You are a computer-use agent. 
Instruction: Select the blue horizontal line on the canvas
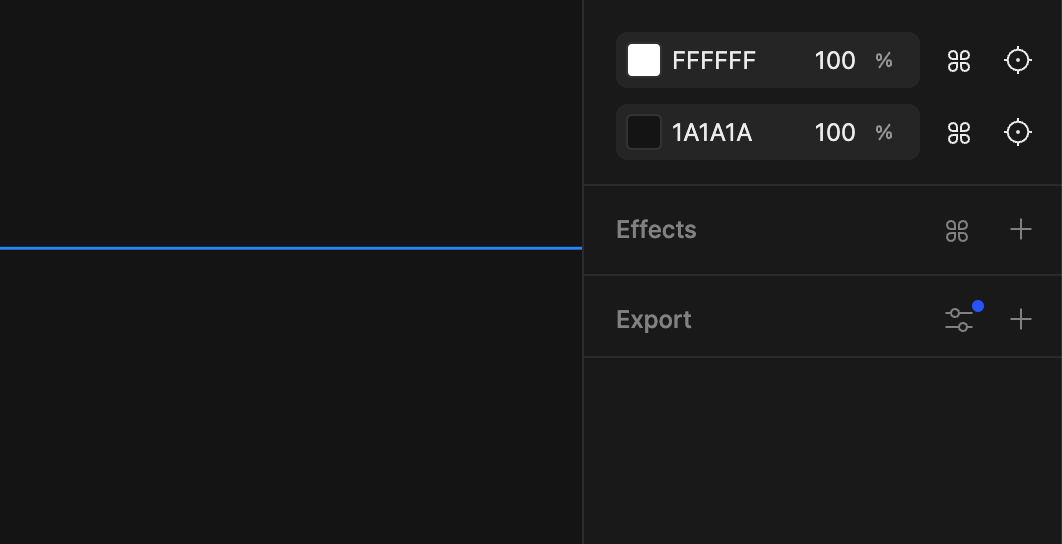coord(290,247)
